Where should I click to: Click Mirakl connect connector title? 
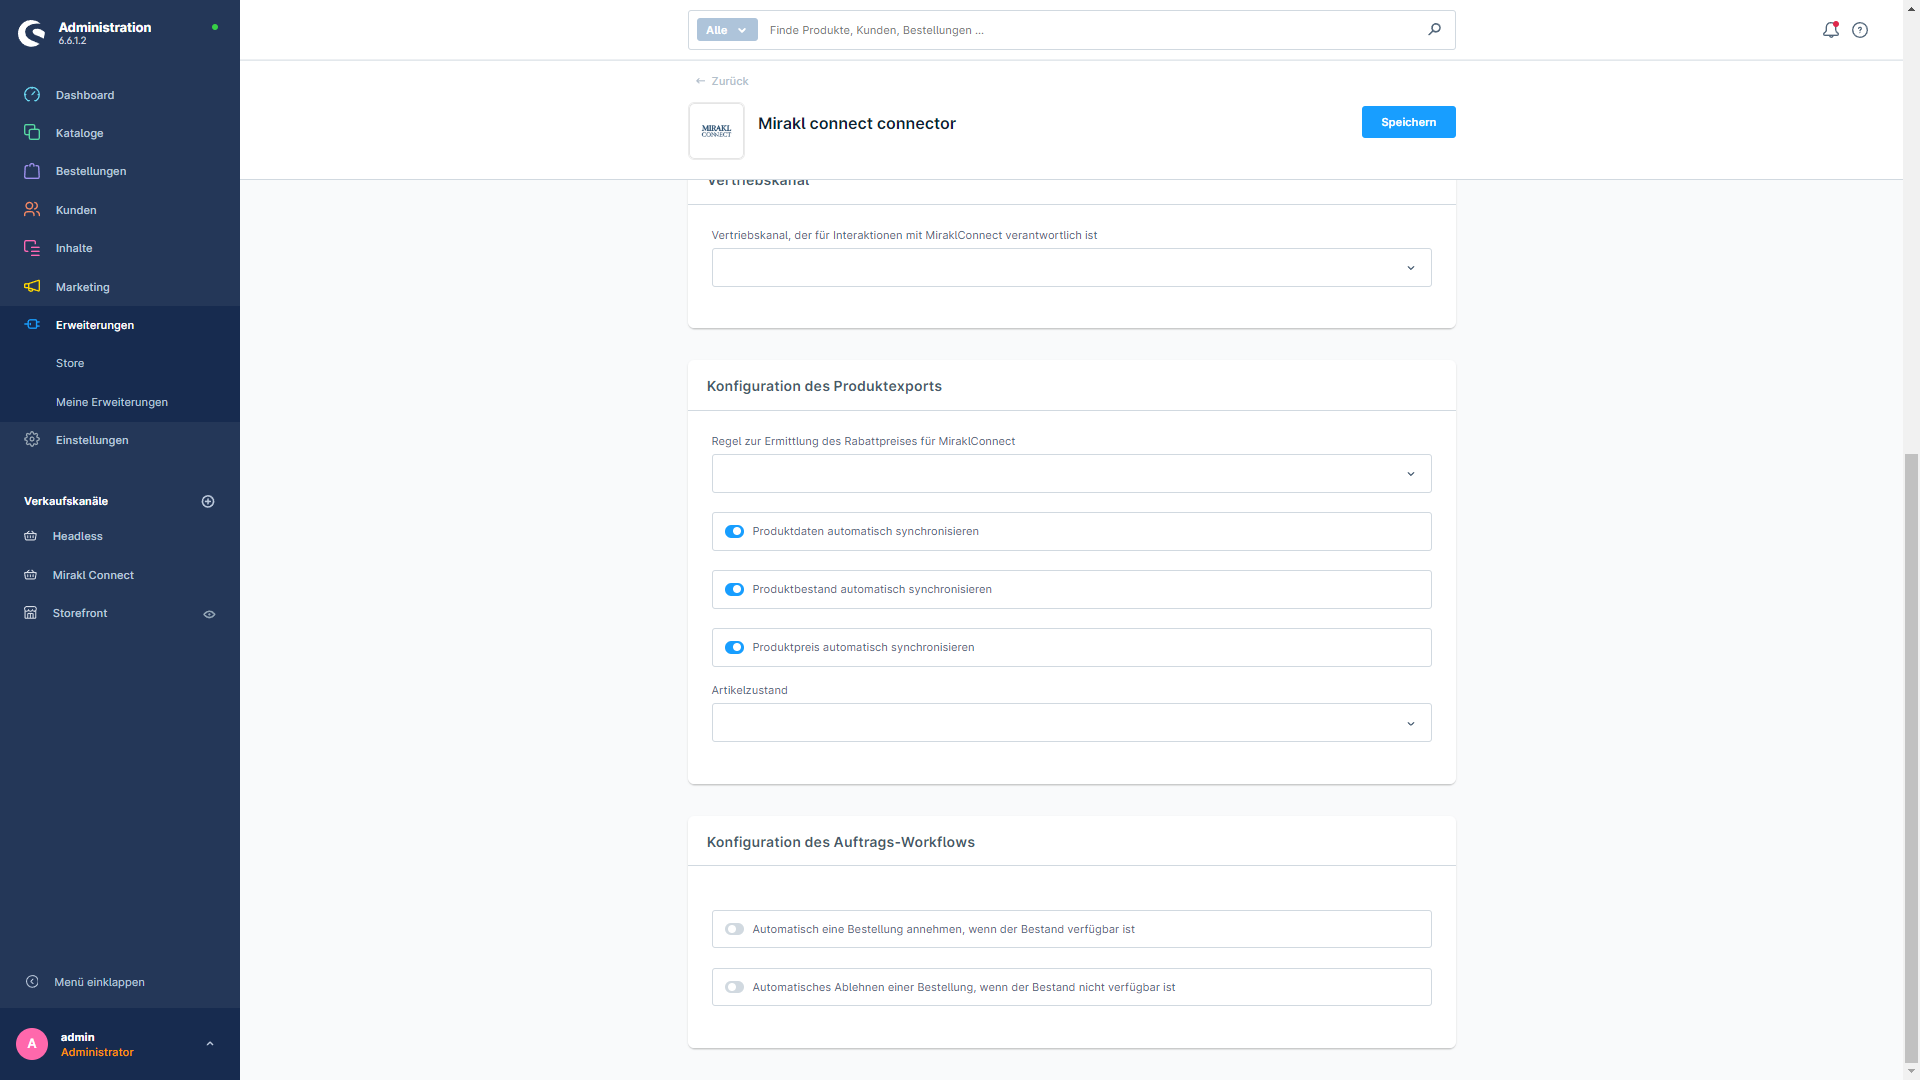(x=856, y=123)
